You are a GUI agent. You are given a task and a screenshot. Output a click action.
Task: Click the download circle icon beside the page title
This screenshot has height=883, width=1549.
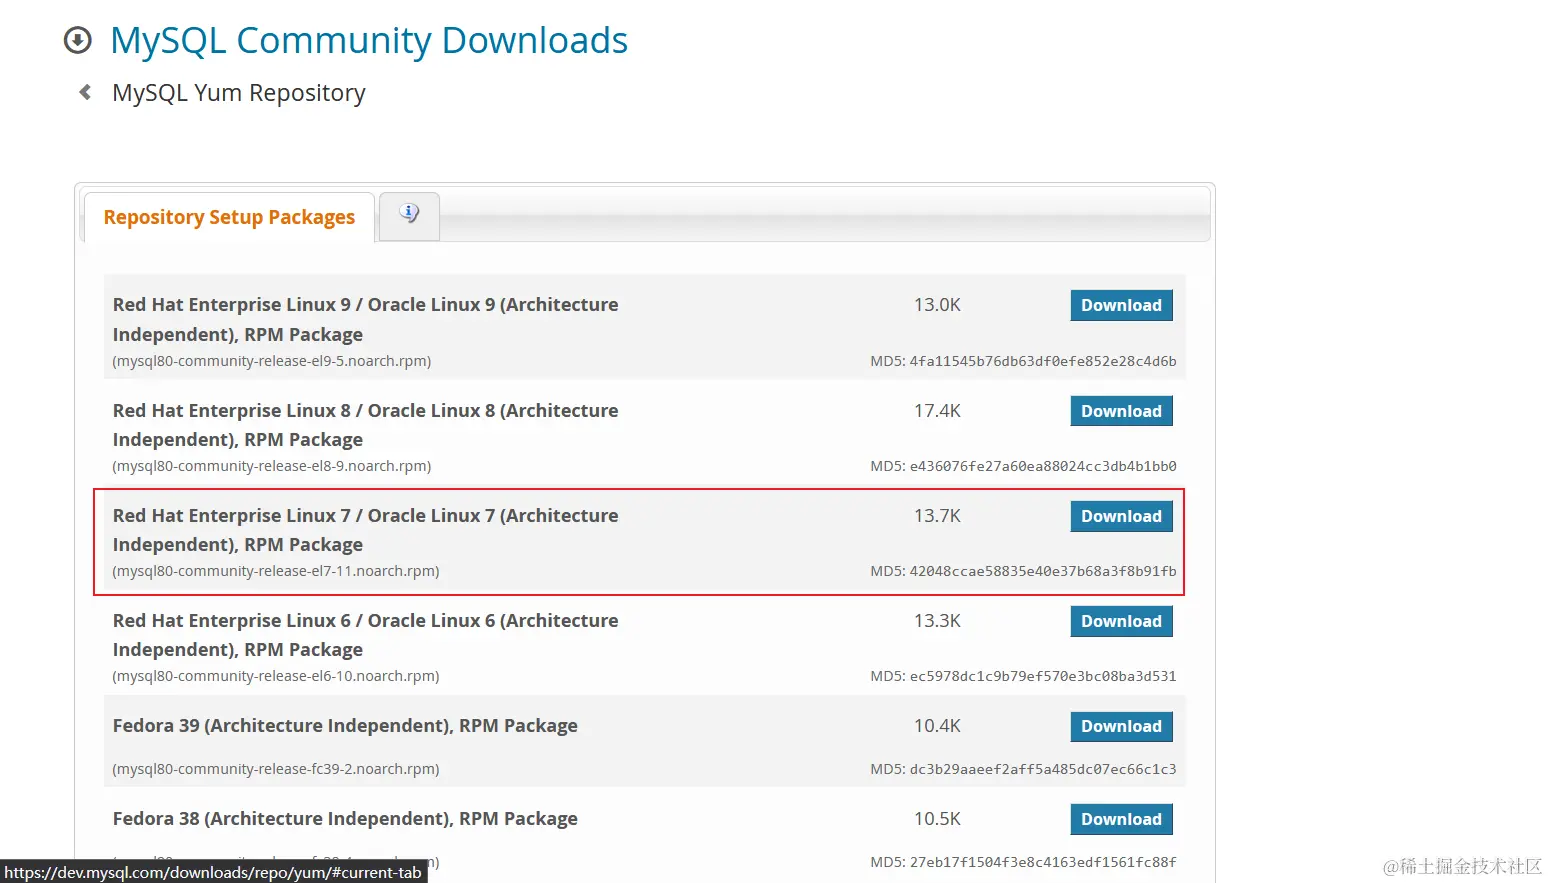point(77,40)
